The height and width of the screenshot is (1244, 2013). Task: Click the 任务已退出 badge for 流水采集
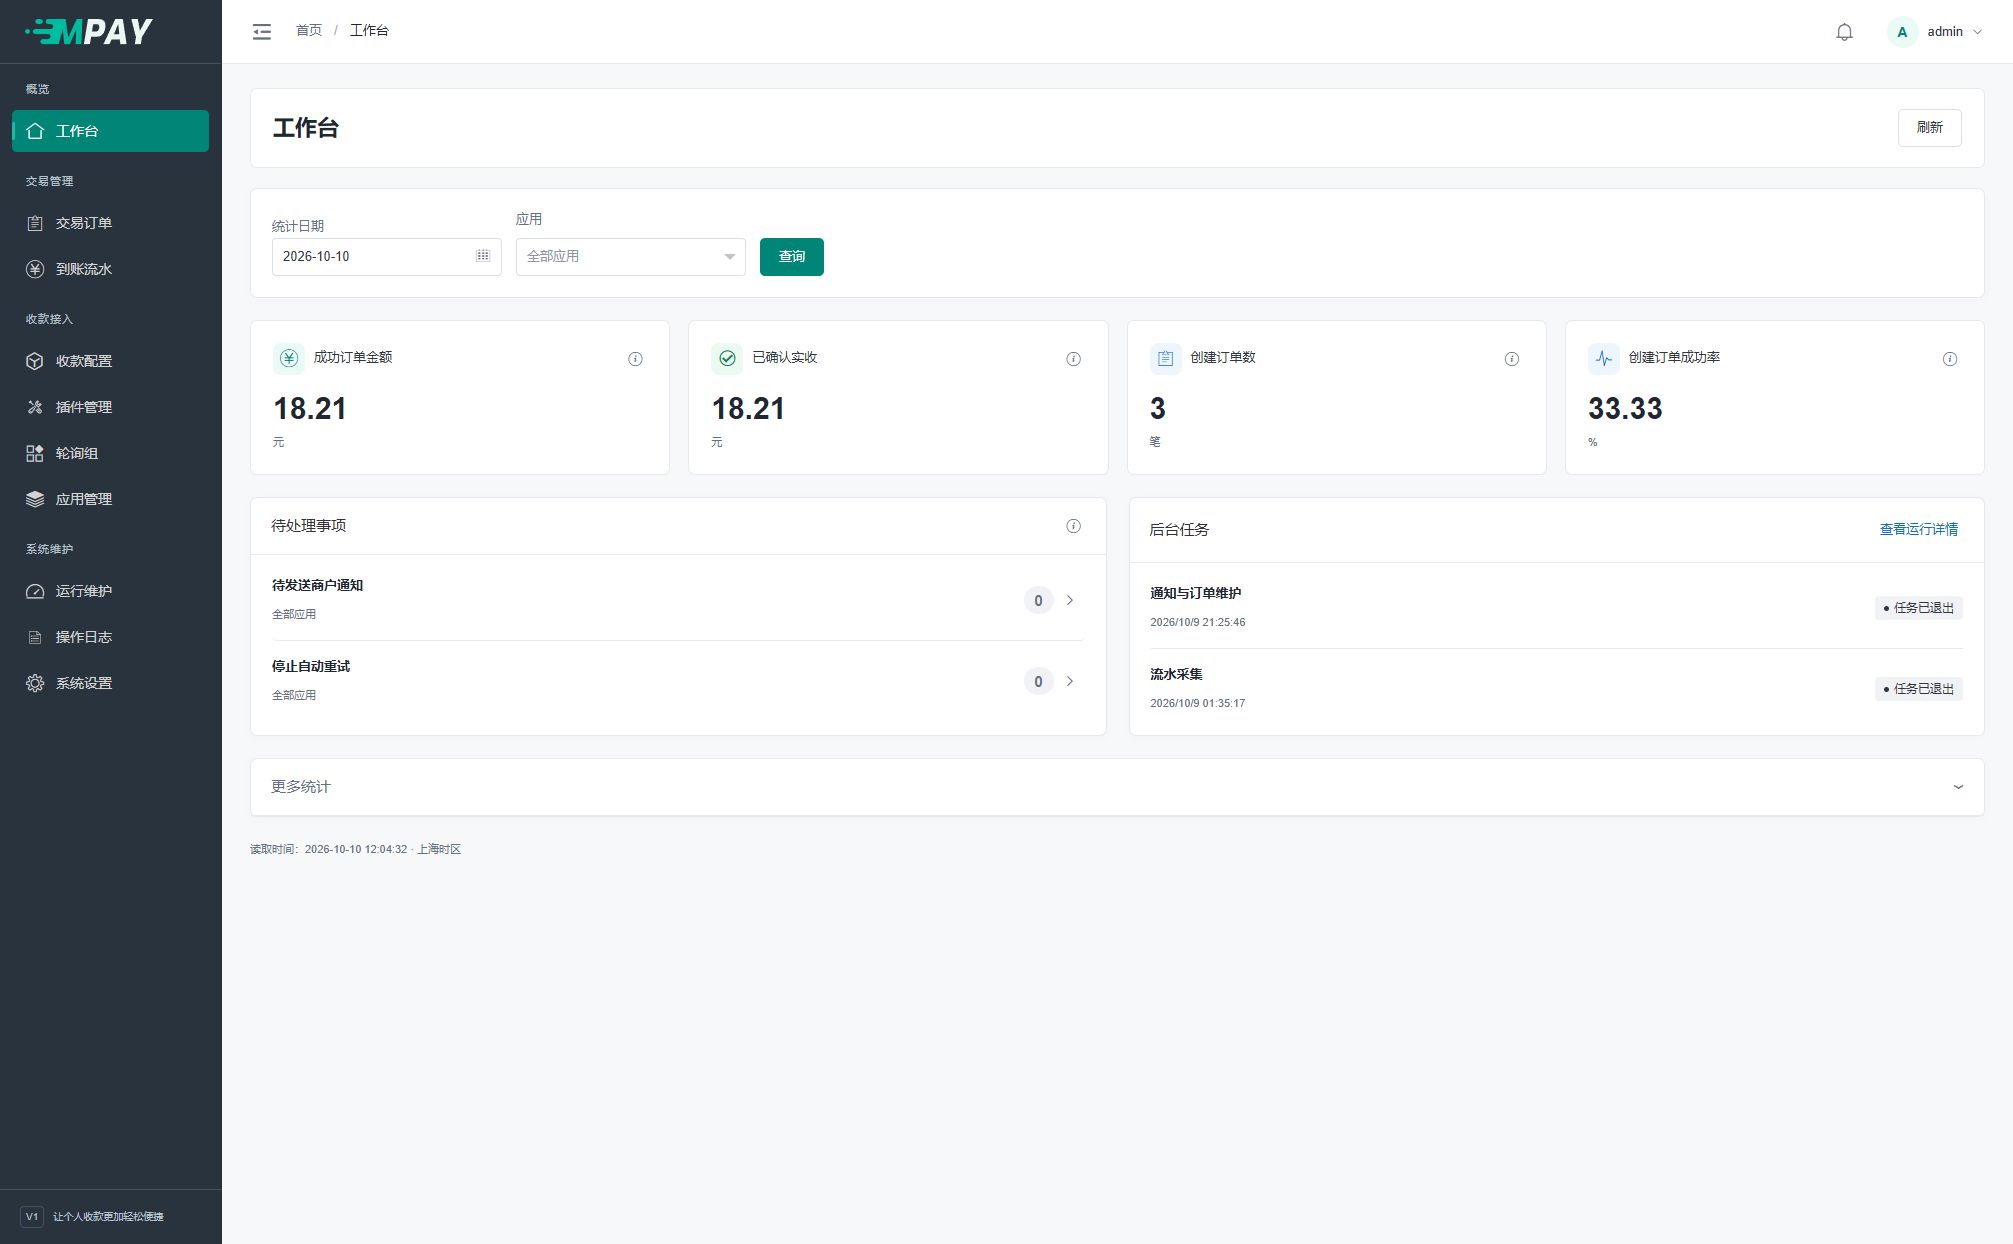click(1918, 689)
